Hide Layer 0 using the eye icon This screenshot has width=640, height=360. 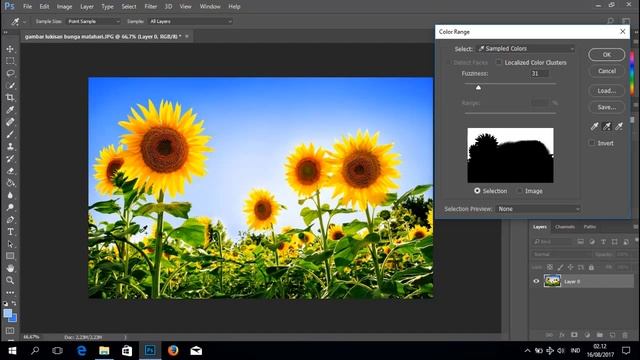pyautogui.click(x=536, y=281)
